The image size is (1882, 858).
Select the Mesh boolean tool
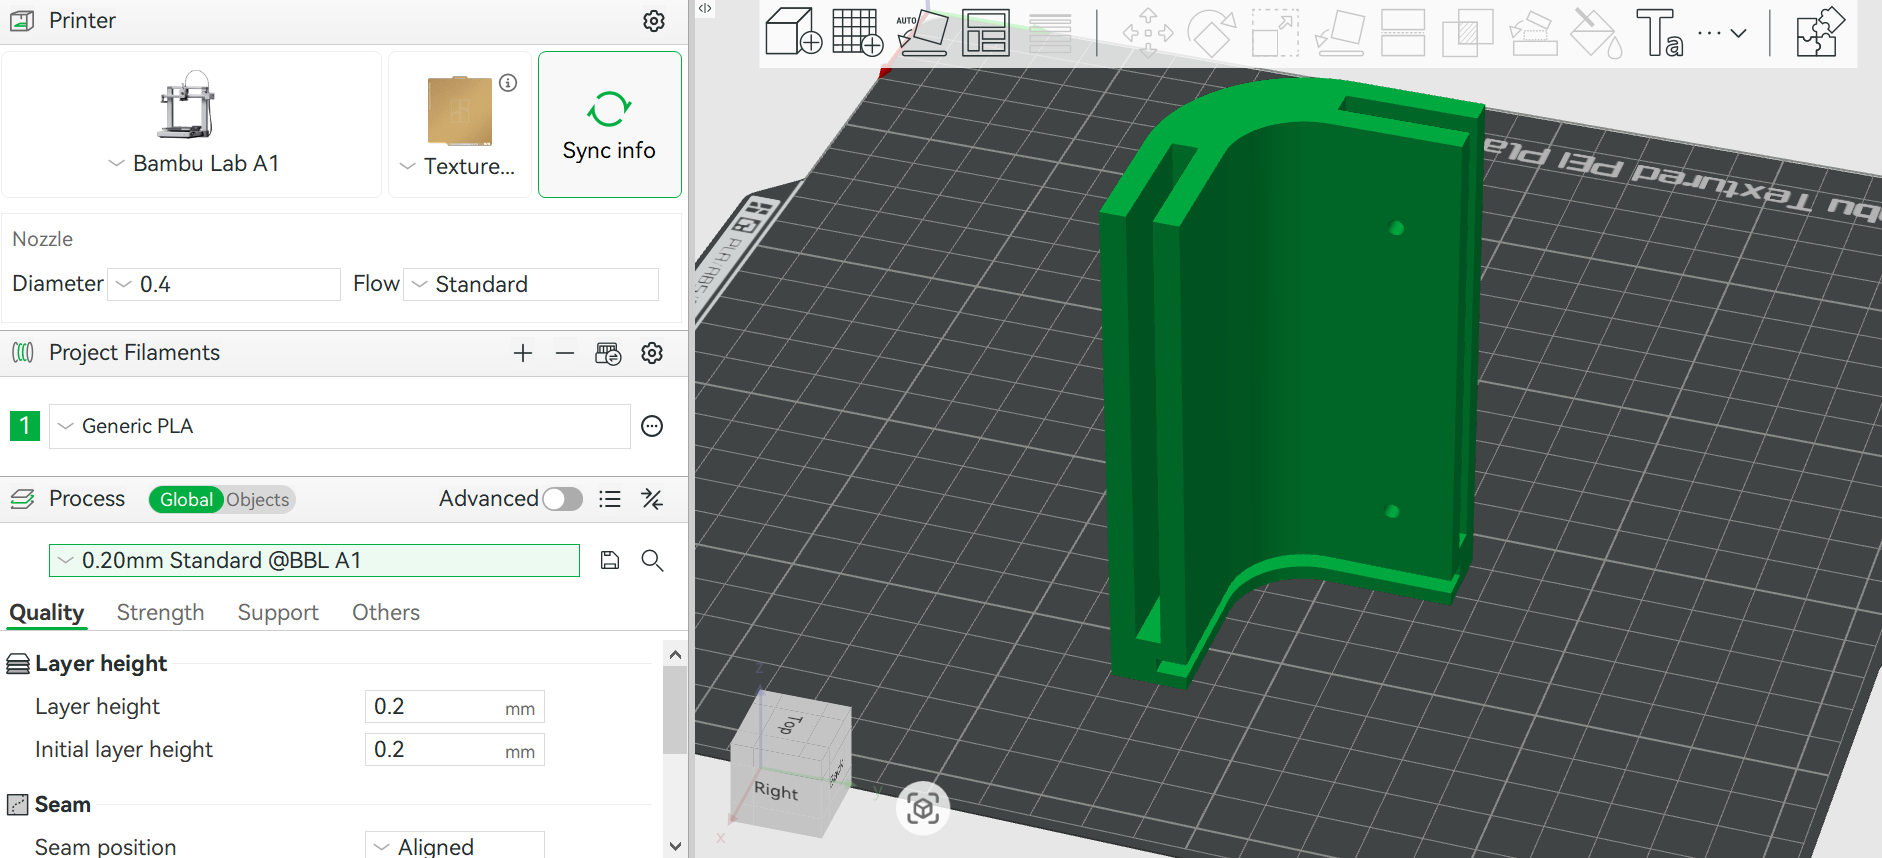(x=1467, y=32)
